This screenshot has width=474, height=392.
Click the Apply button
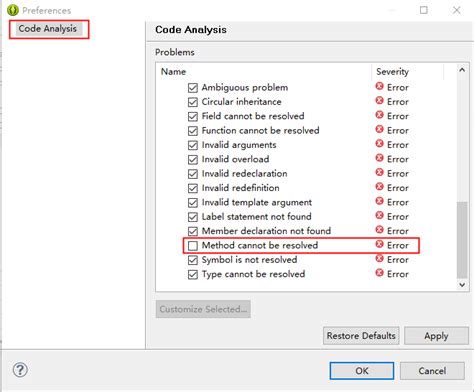point(436,336)
